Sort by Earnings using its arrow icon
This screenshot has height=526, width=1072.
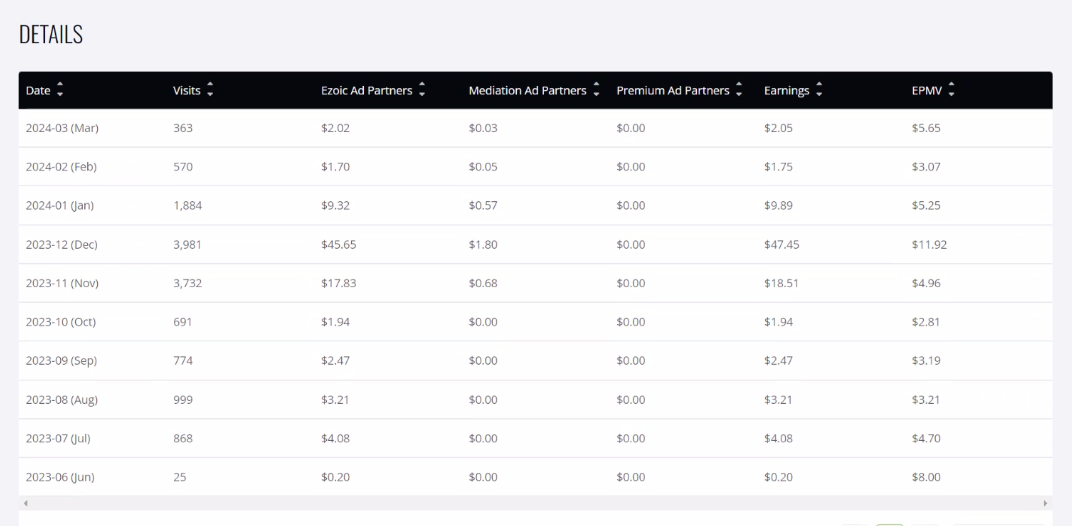click(819, 90)
